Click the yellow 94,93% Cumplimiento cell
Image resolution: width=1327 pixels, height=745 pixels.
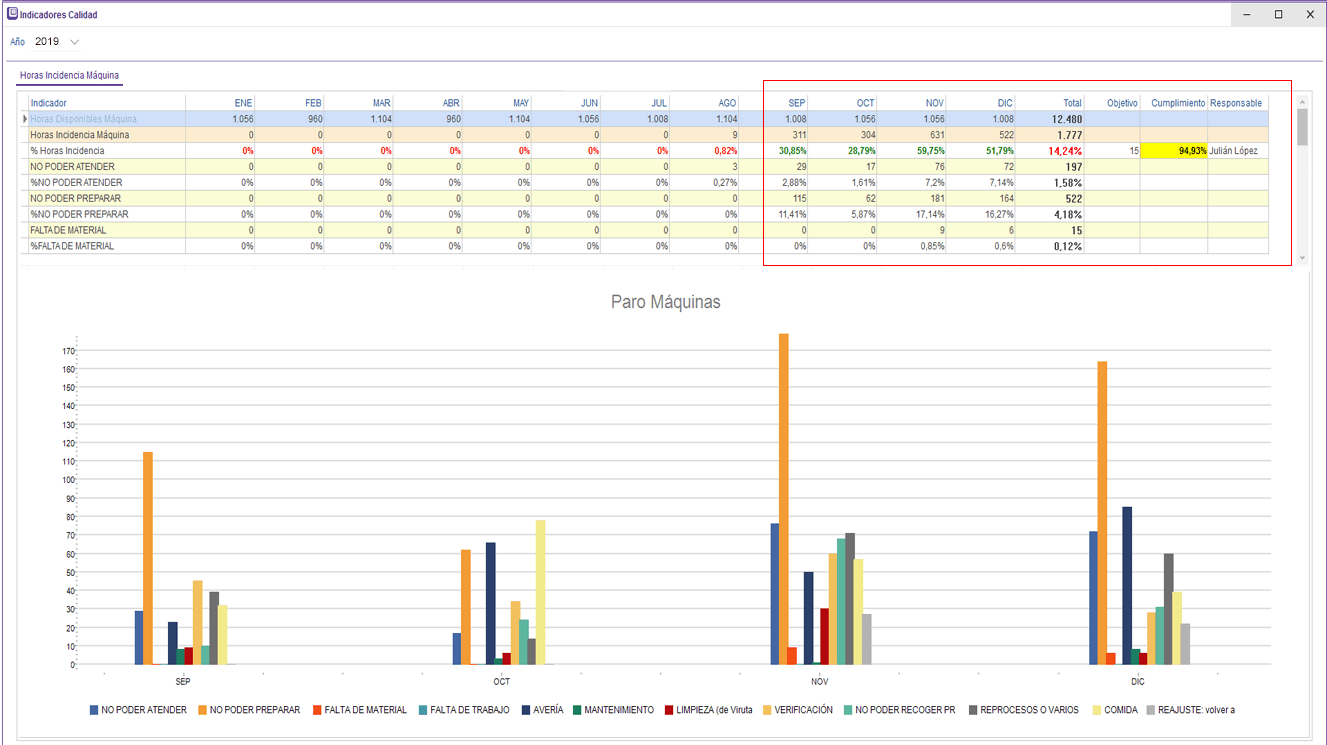coord(1174,151)
